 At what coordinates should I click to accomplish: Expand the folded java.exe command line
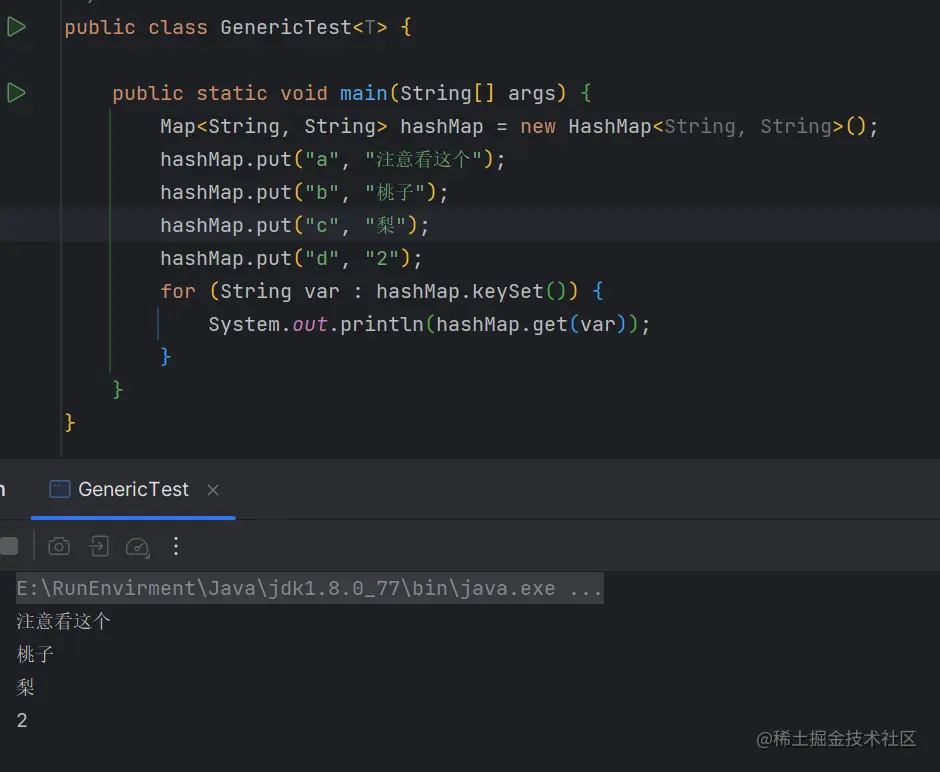pos(309,588)
